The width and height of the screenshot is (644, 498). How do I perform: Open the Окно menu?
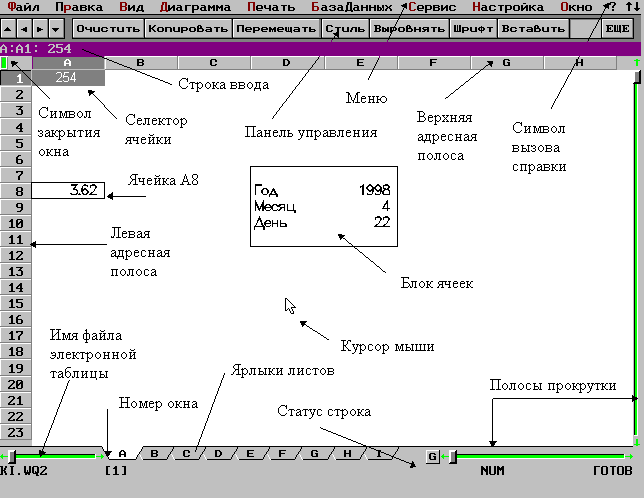(576, 7)
